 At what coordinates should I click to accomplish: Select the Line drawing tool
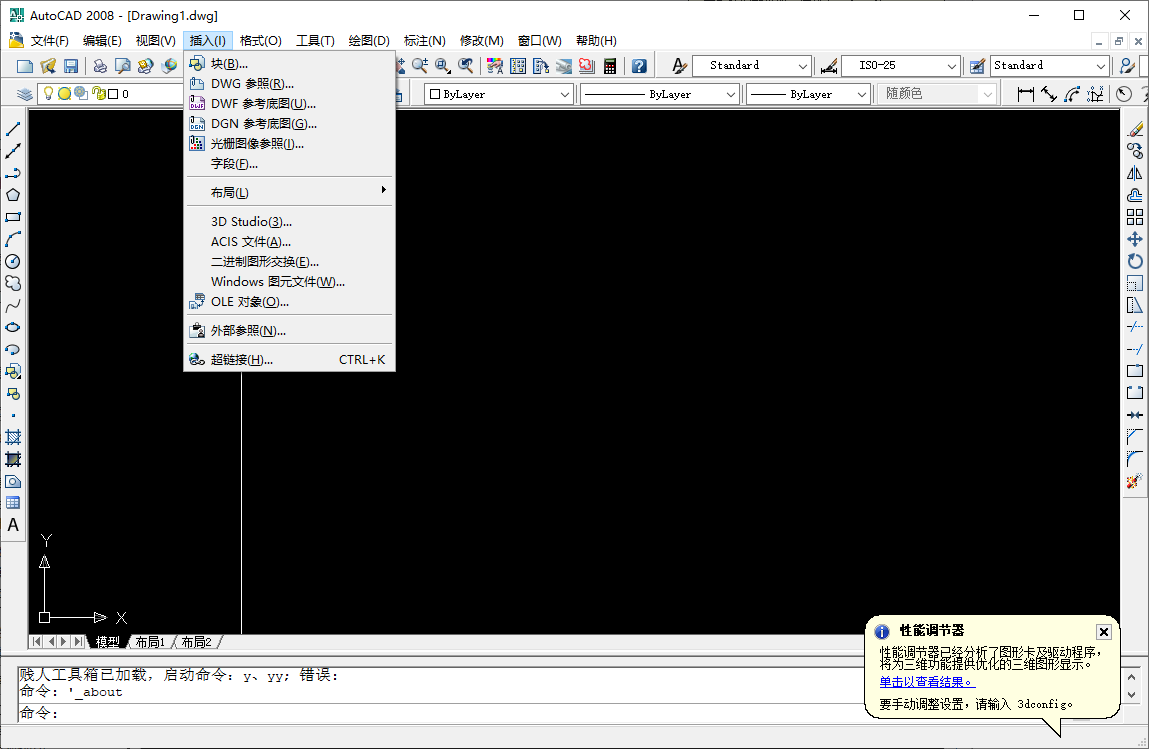coord(13,127)
